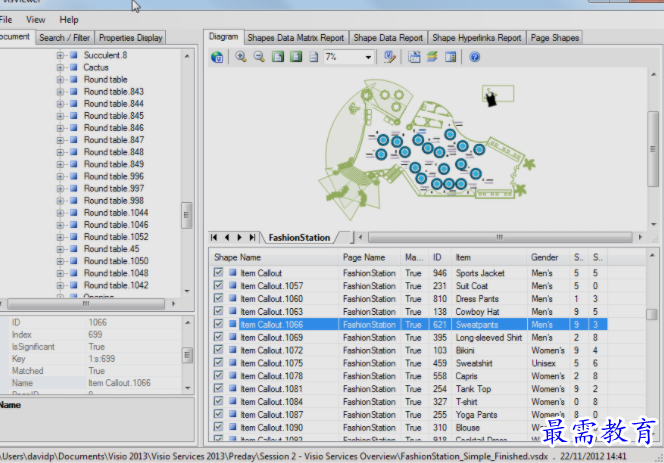Open the Help menu

[69, 19]
